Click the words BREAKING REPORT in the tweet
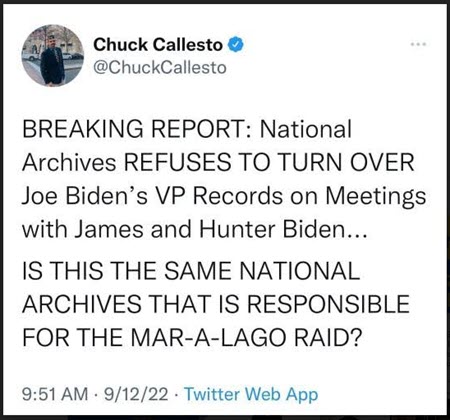The width and height of the screenshot is (450, 420). (137, 129)
